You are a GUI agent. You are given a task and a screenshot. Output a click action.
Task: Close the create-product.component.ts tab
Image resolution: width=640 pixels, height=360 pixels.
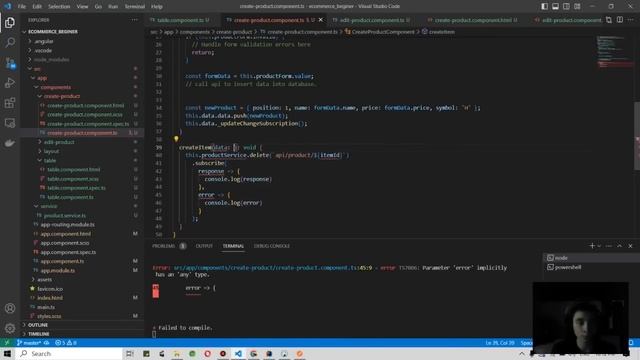coord(320,20)
